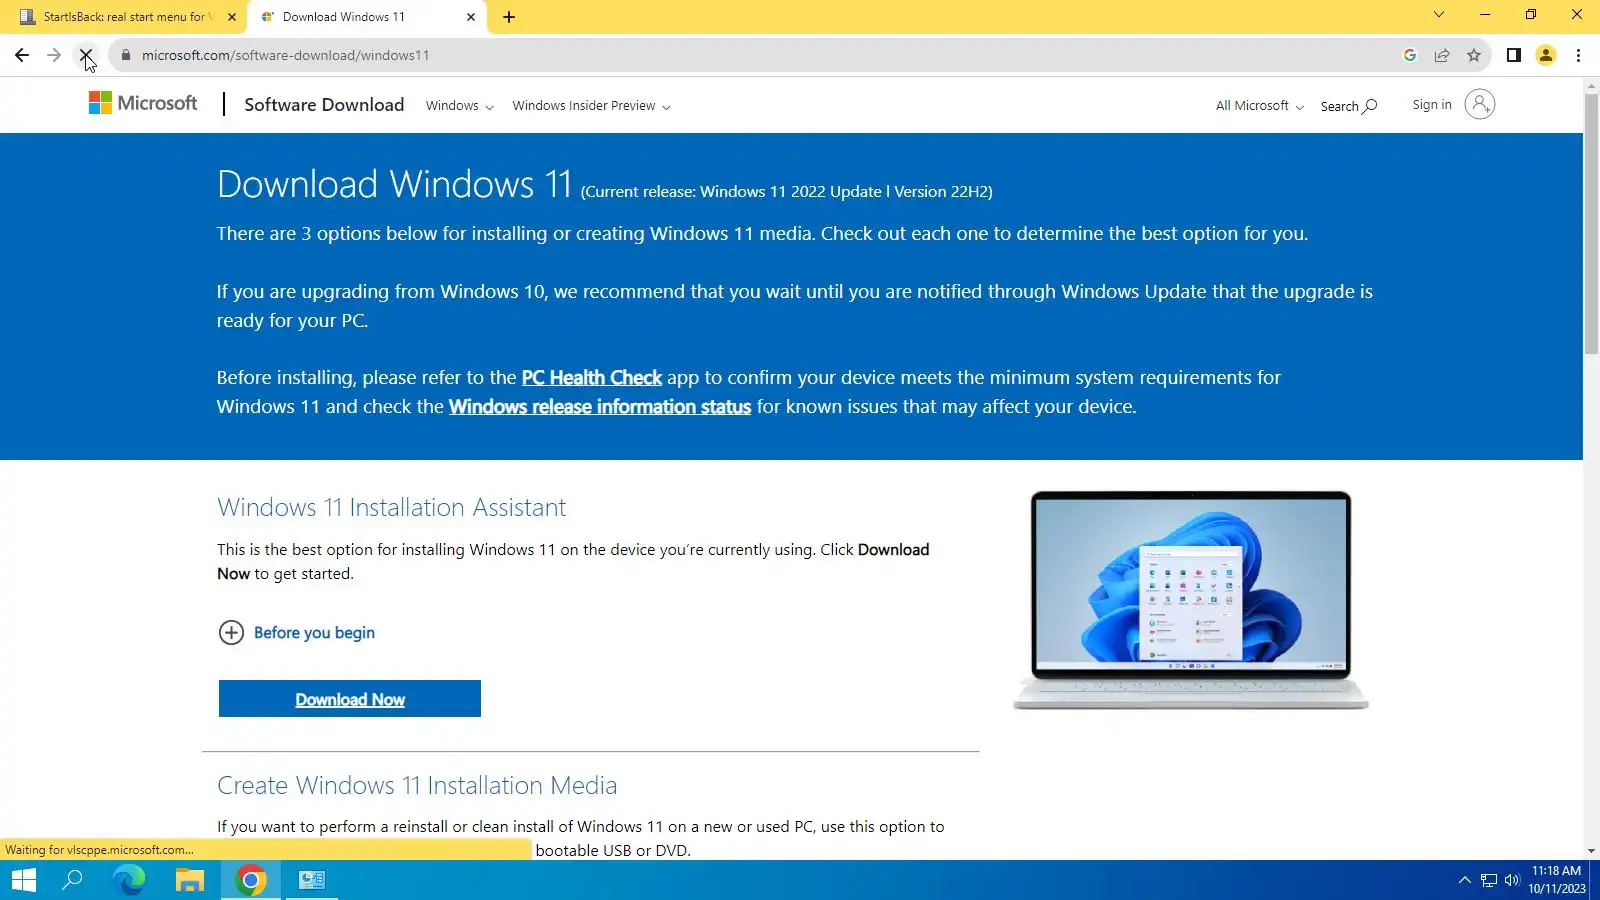Click the page vertical scrollbar thumb

pos(1591,224)
